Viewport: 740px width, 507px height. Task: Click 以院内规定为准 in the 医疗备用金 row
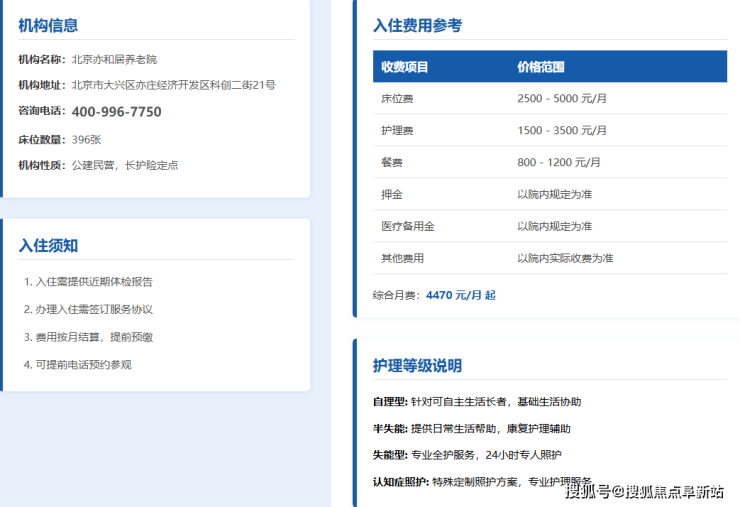[555, 227]
